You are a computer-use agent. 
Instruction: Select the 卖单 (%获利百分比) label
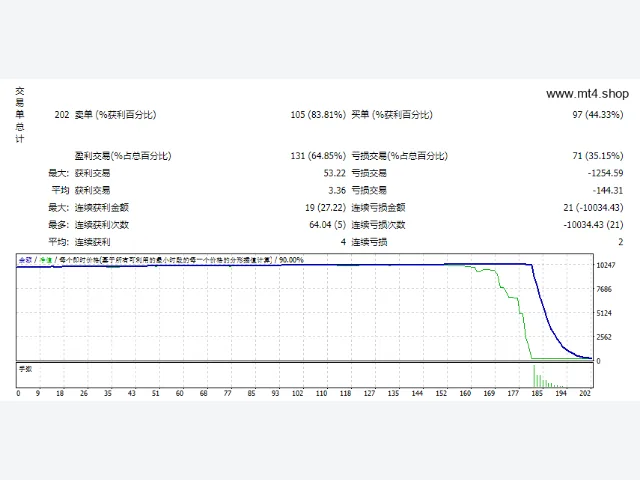pos(116,115)
